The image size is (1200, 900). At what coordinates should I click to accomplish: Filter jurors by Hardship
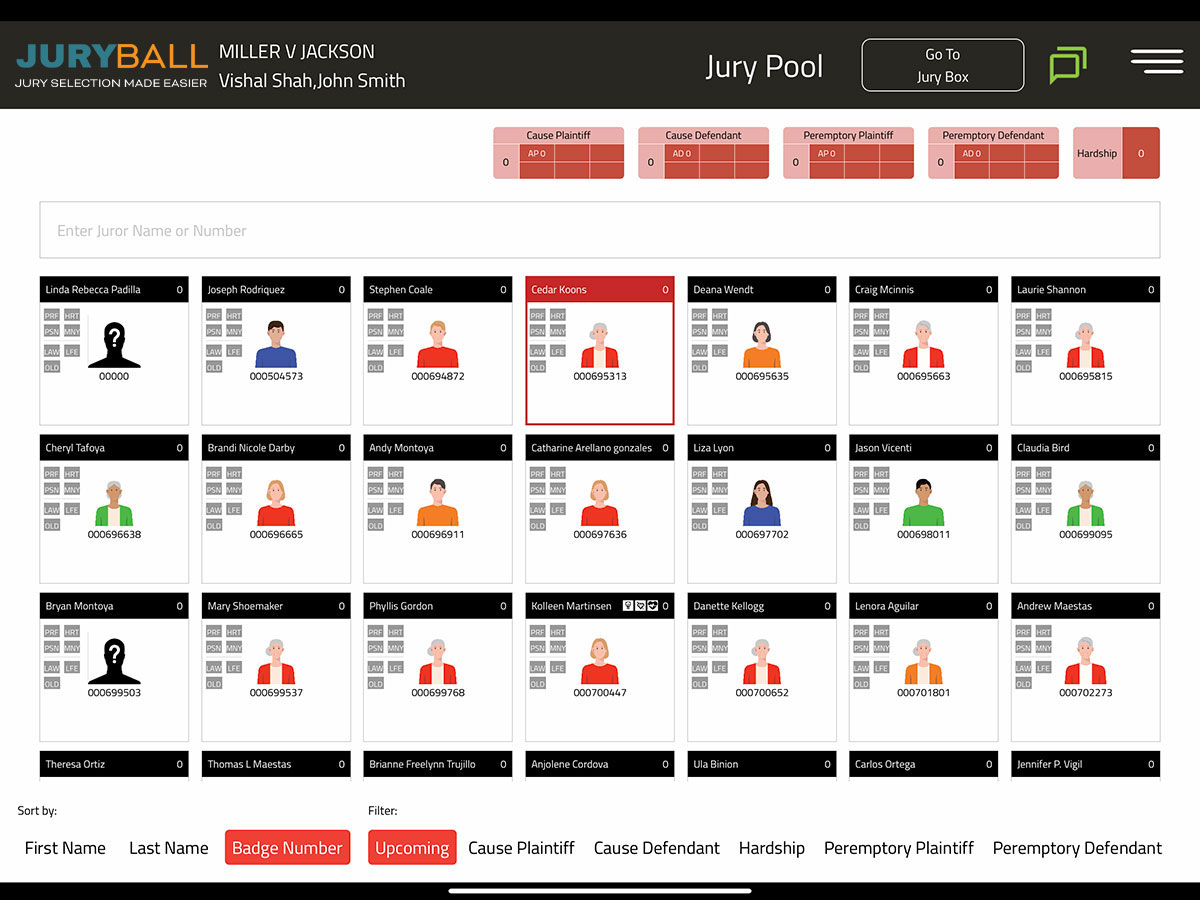(x=771, y=848)
